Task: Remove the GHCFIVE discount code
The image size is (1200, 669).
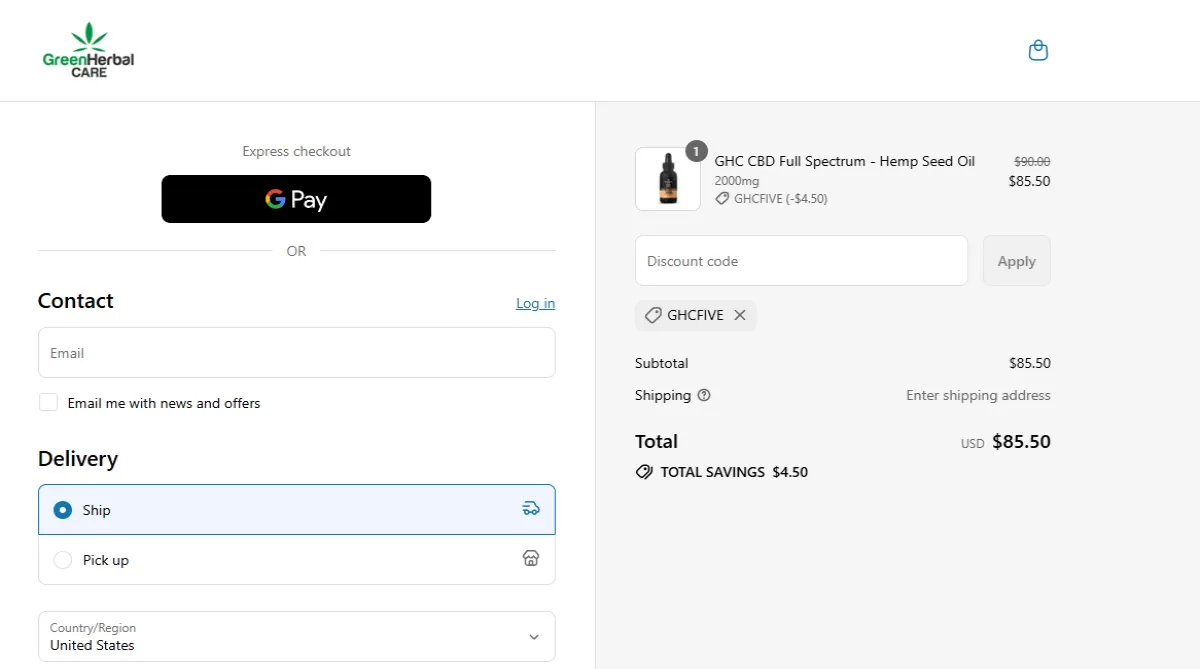Action: pos(739,314)
